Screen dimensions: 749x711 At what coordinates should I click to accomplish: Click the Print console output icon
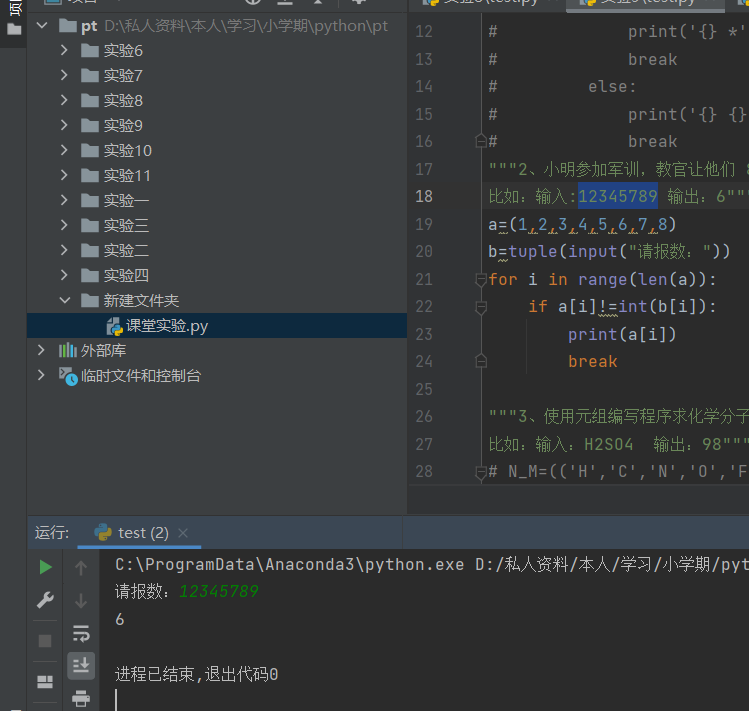point(81,699)
